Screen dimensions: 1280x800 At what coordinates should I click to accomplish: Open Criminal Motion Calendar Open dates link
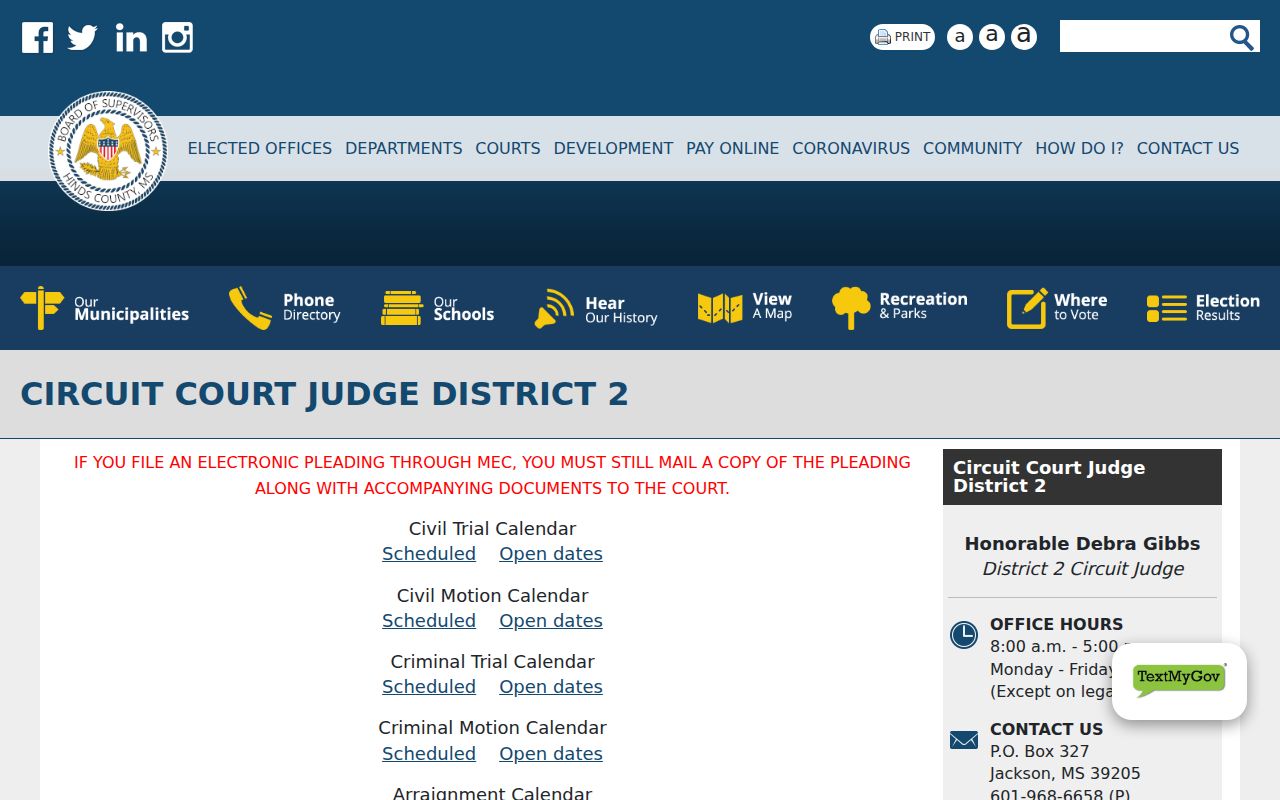[551, 754]
